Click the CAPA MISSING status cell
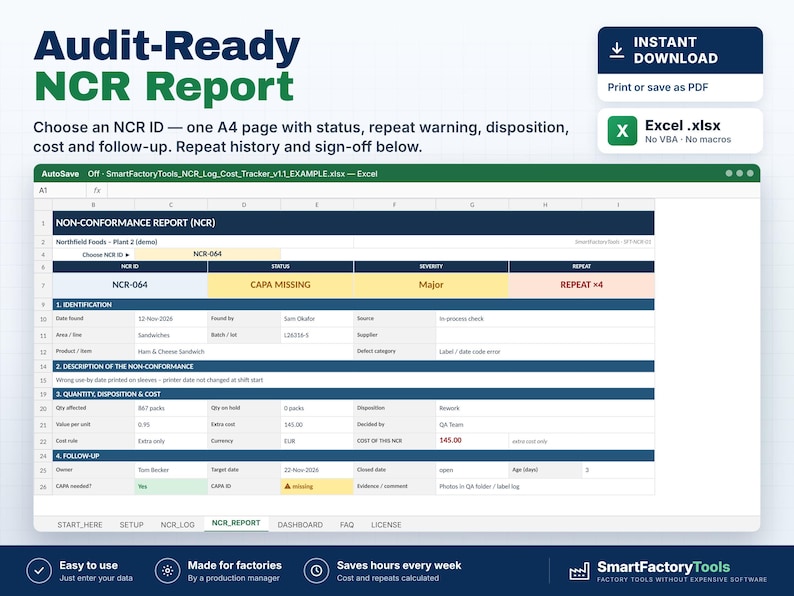This screenshot has width=794, height=596. (x=281, y=285)
